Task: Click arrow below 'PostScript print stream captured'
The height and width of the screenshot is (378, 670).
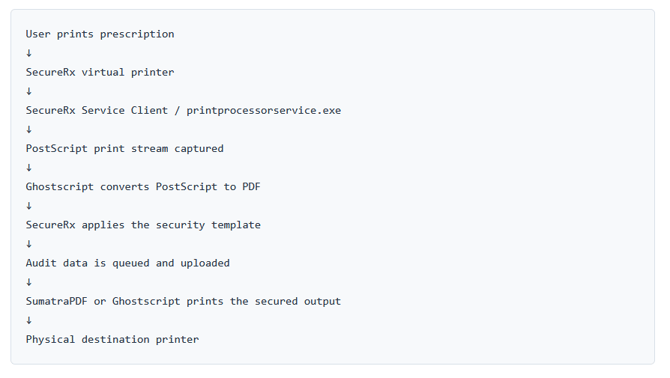Action: tap(29, 167)
